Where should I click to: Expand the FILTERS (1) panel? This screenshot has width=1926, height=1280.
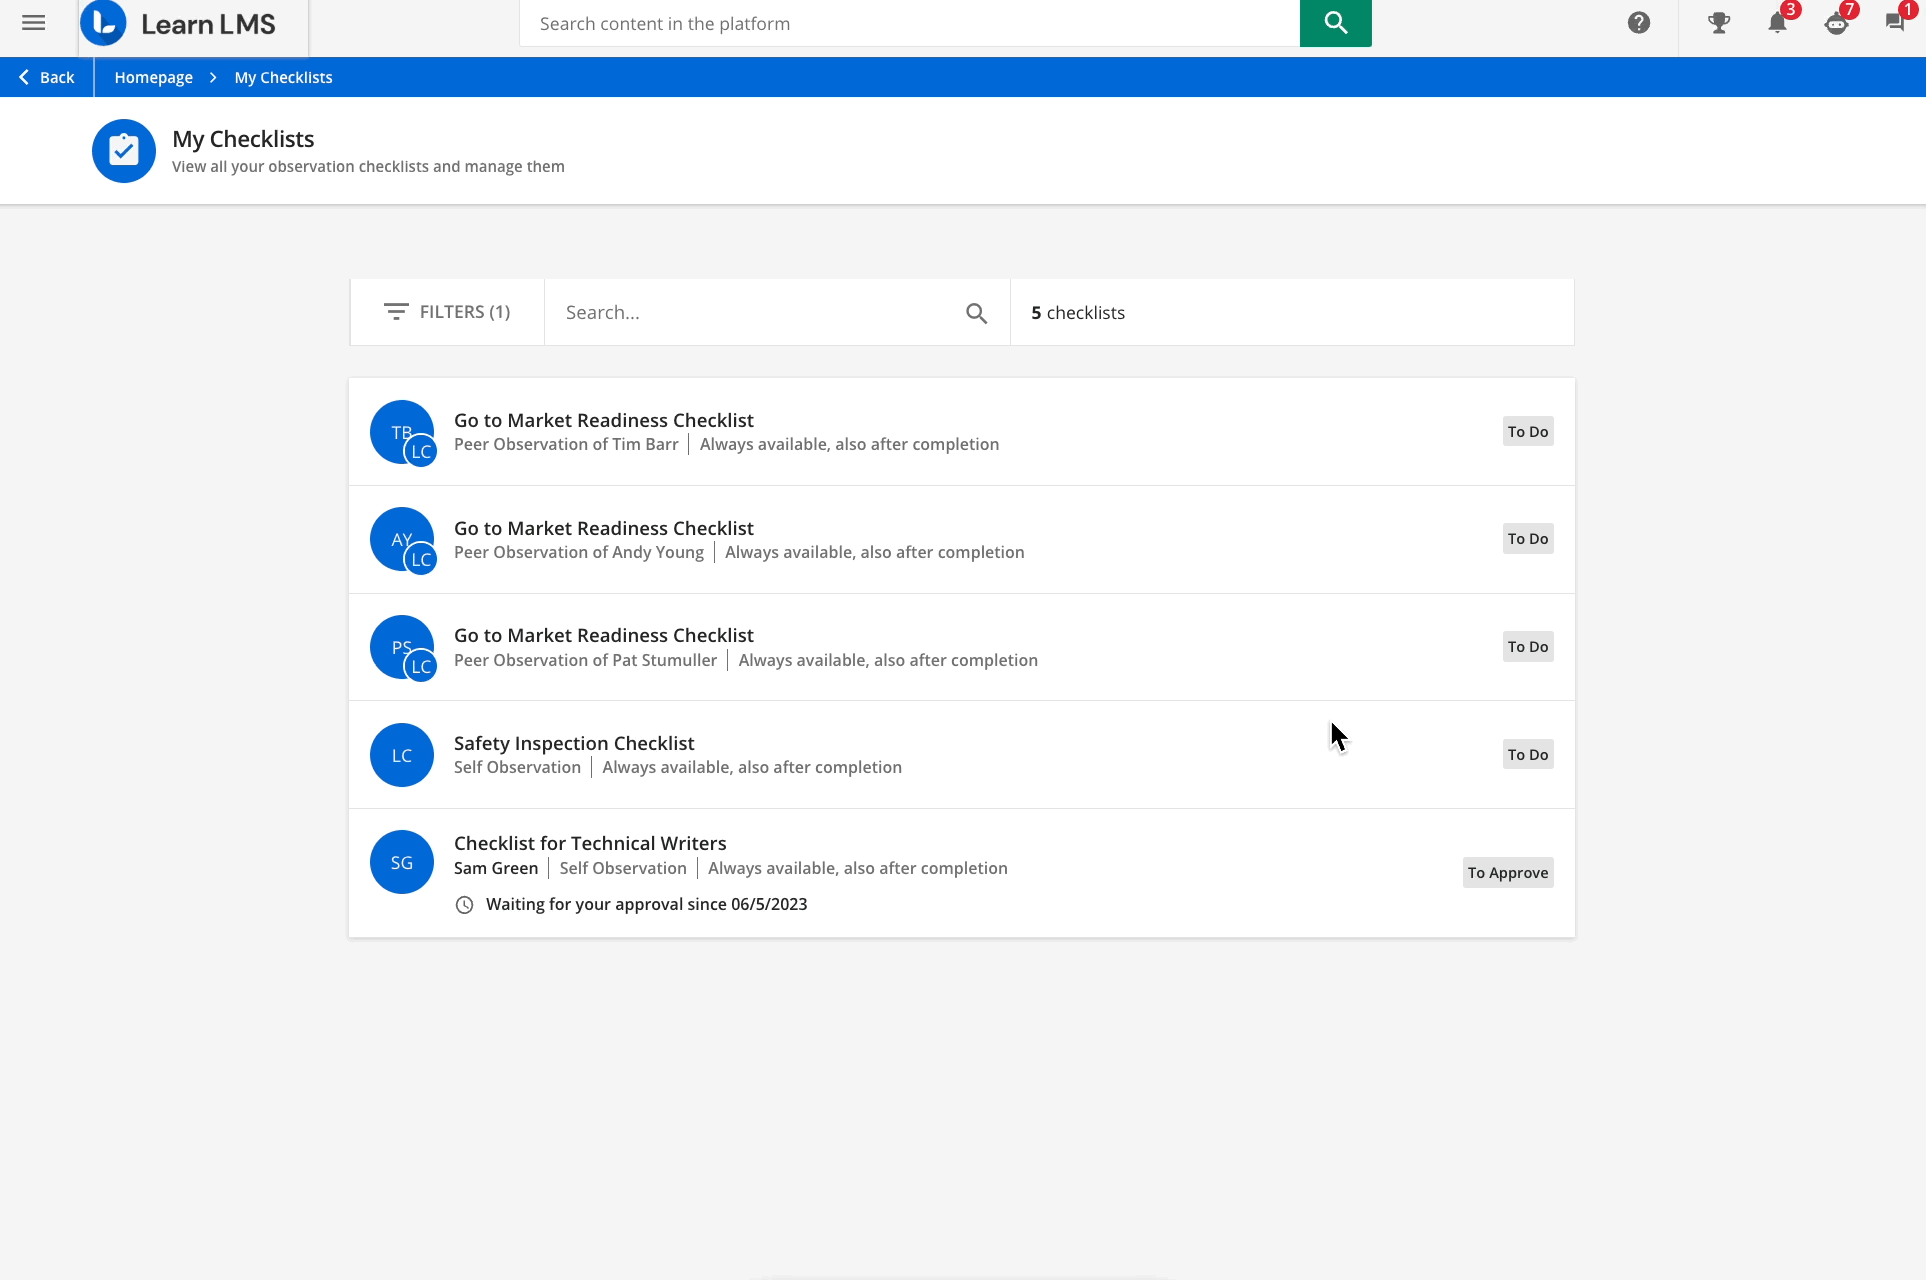(447, 312)
